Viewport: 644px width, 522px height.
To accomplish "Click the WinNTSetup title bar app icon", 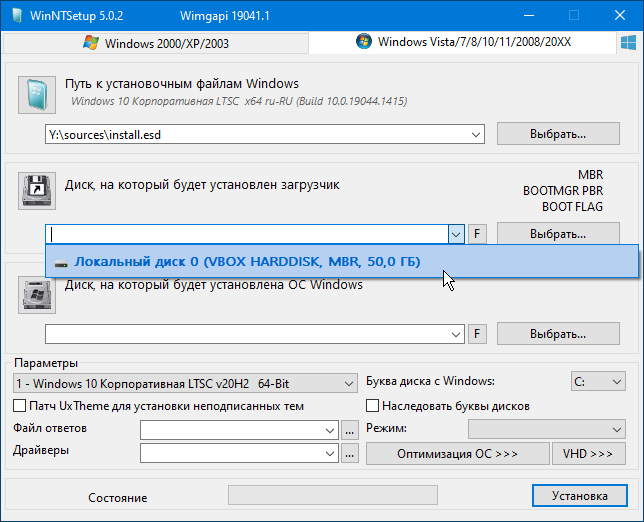I will tap(17, 16).
